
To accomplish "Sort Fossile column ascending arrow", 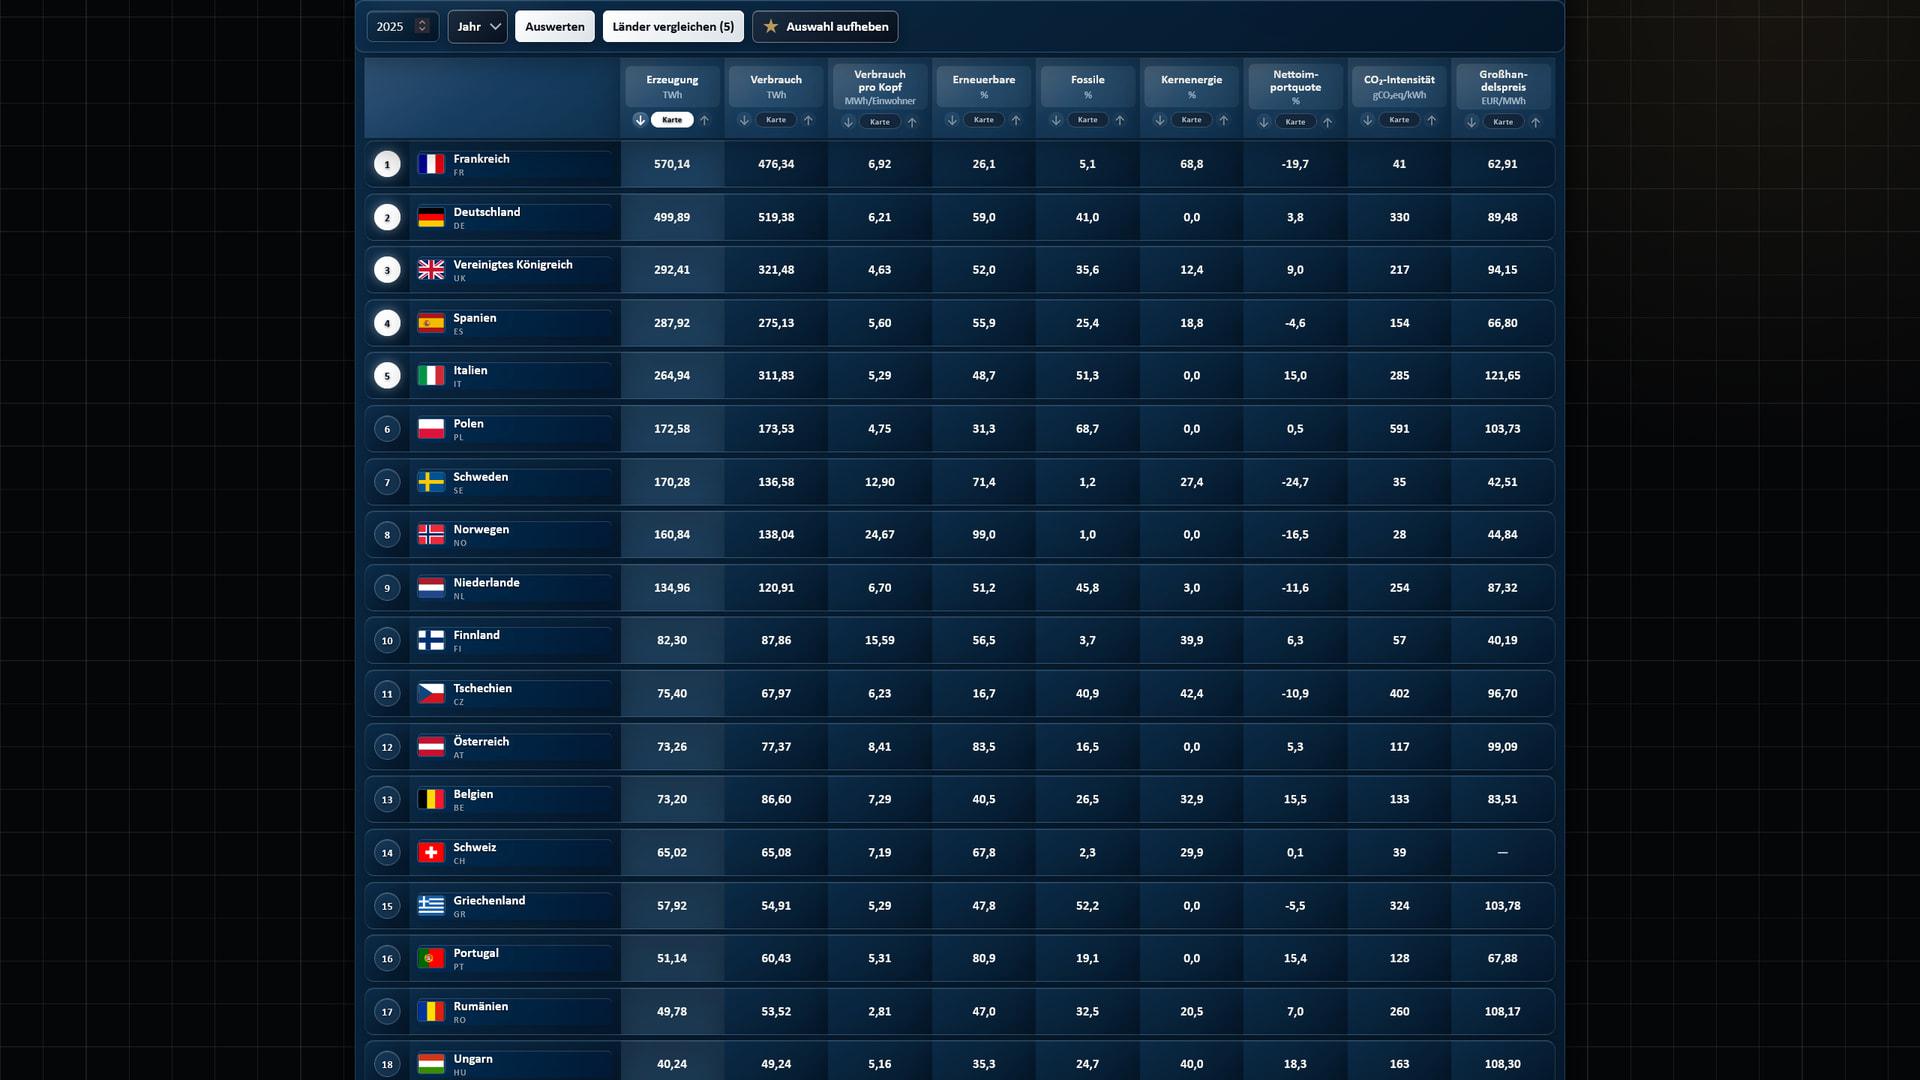I will tap(1120, 120).
